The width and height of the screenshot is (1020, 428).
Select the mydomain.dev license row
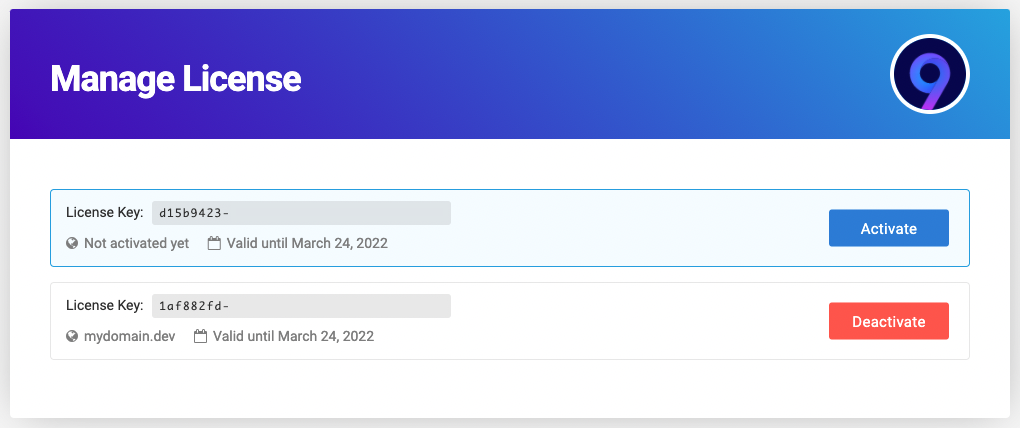620,321
